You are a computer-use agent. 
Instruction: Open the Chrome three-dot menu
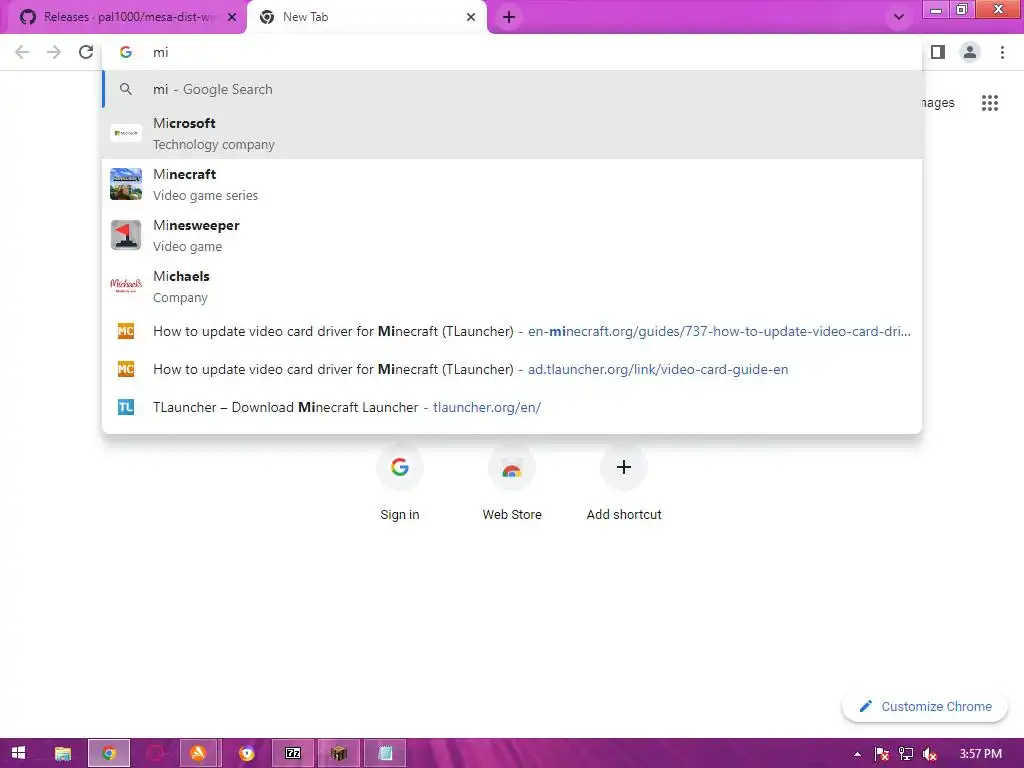pyautogui.click(x=1002, y=52)
